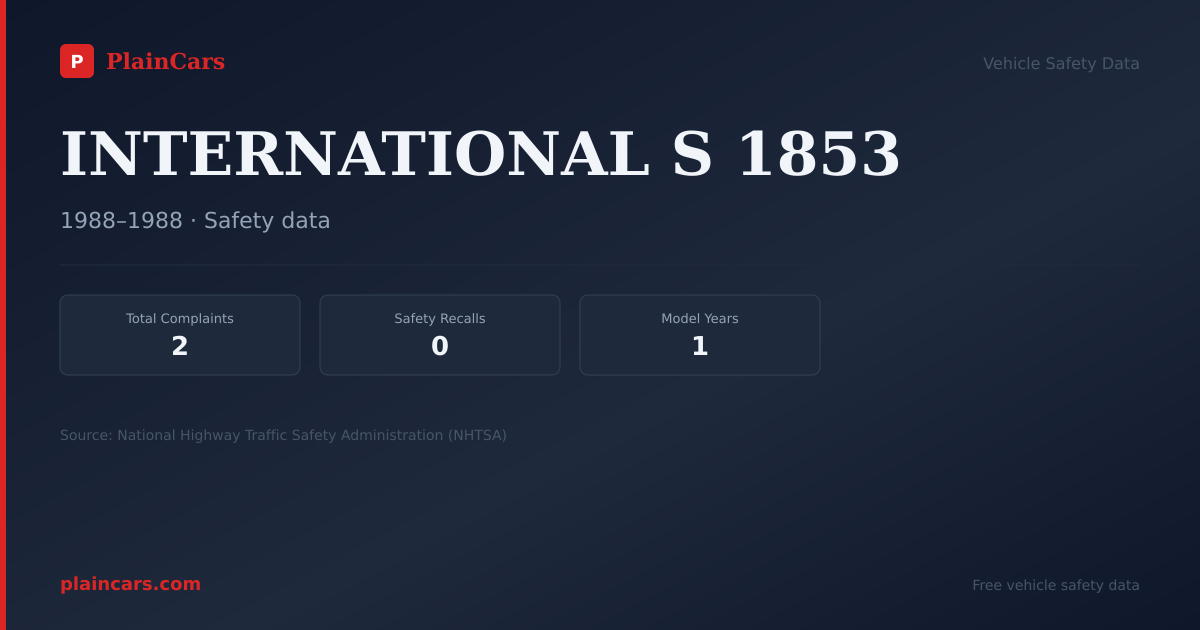Open the Total Complaints card
This screenshot has width=1200, height=630.
tap(180, 335)
